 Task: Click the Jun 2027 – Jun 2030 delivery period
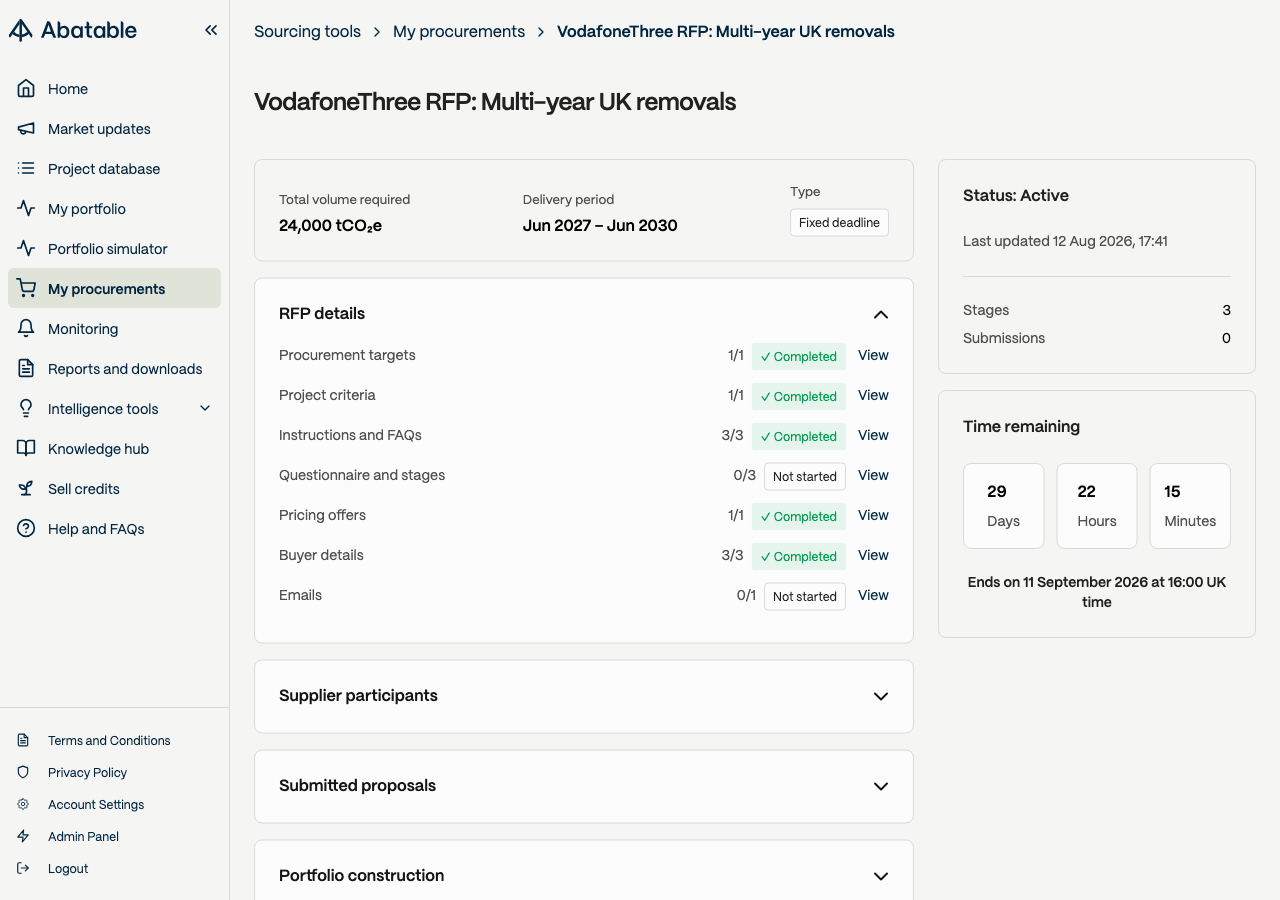600,226
